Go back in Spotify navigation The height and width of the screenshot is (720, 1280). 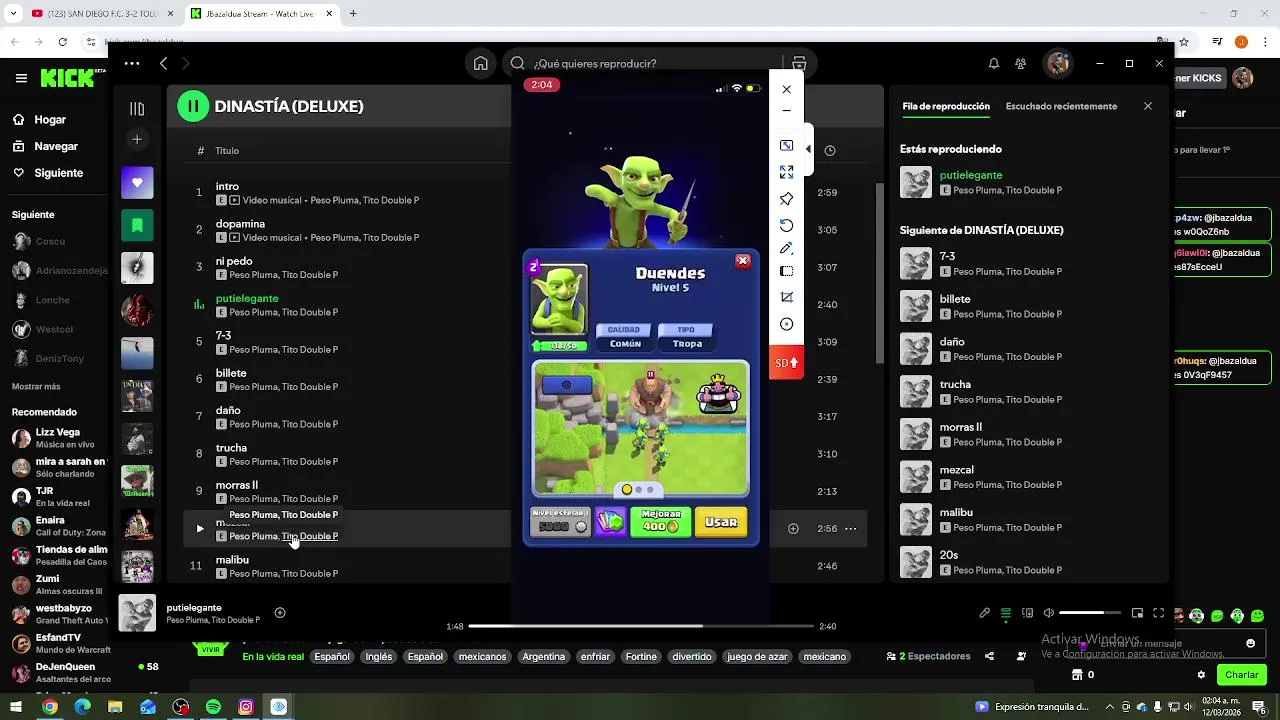click(164, 63)
